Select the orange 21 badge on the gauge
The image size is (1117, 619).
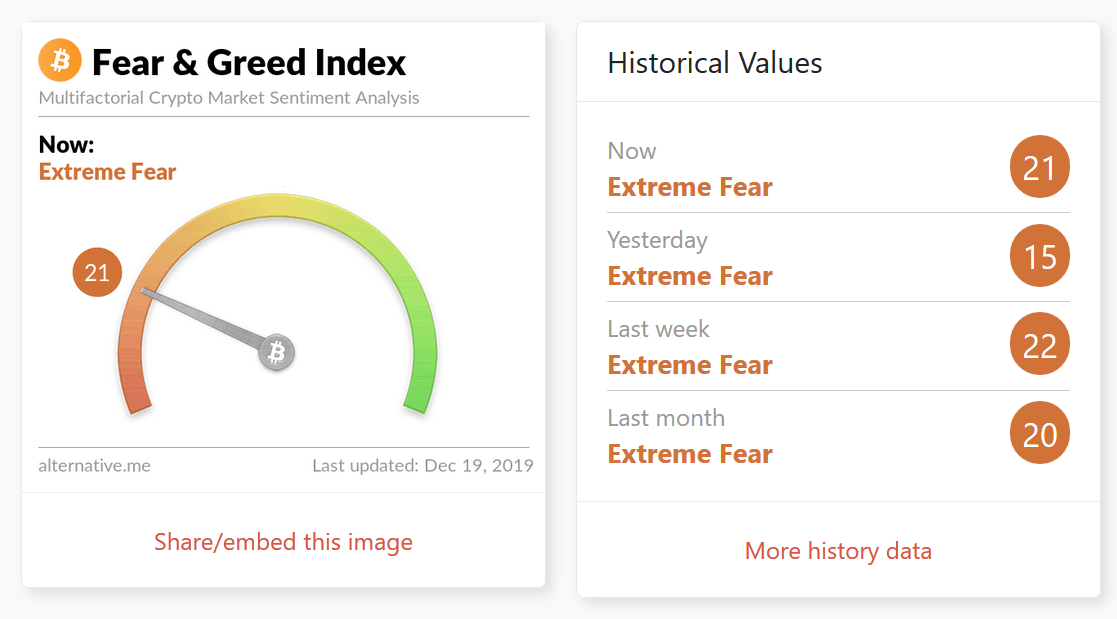pos(97,272)
